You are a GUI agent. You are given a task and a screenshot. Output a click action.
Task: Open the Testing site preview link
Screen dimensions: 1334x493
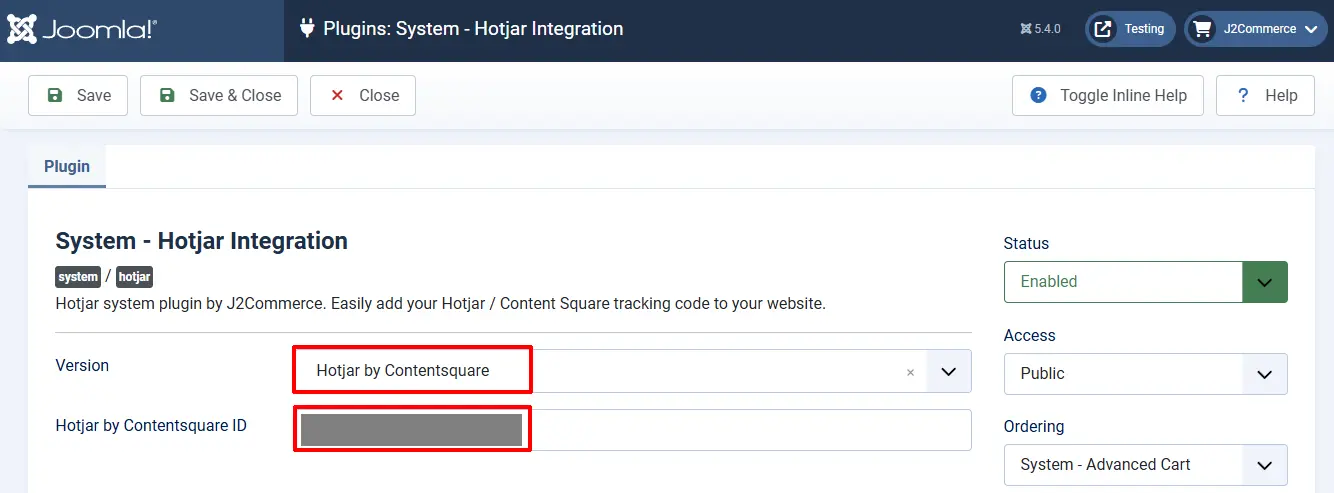(1131, 29)
